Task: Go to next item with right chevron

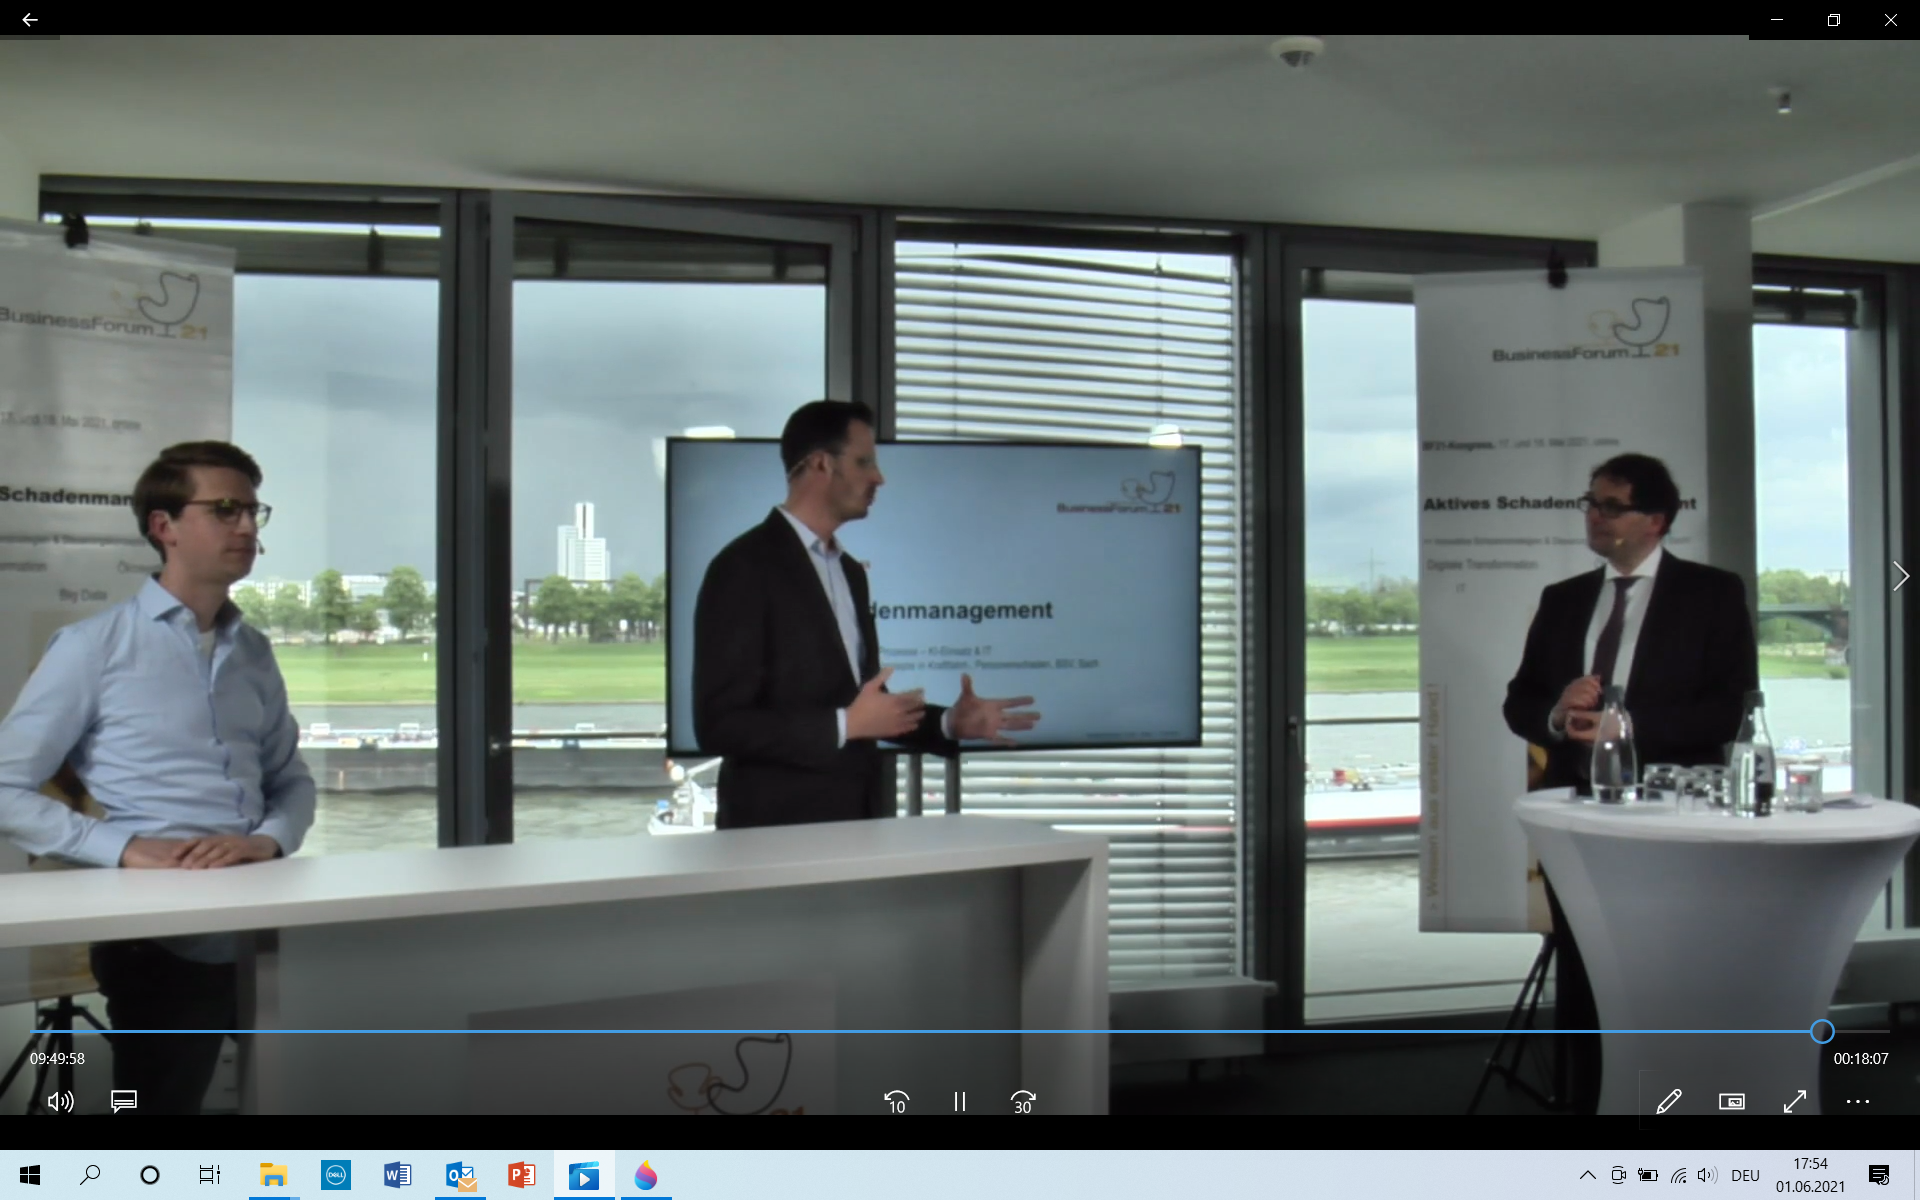Action: (1900, 576)
